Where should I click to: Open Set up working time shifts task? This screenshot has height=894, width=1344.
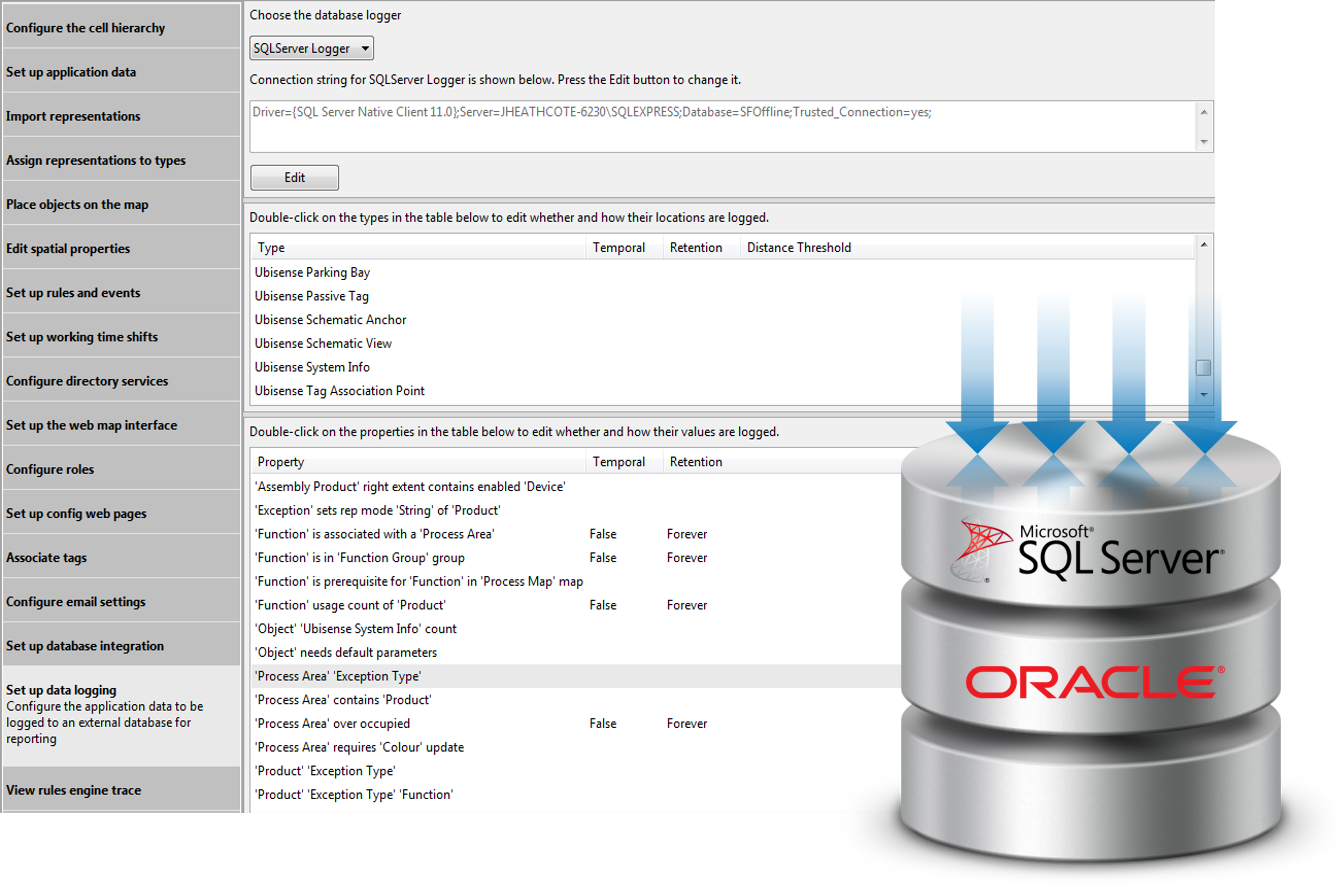tap(121, 337)
